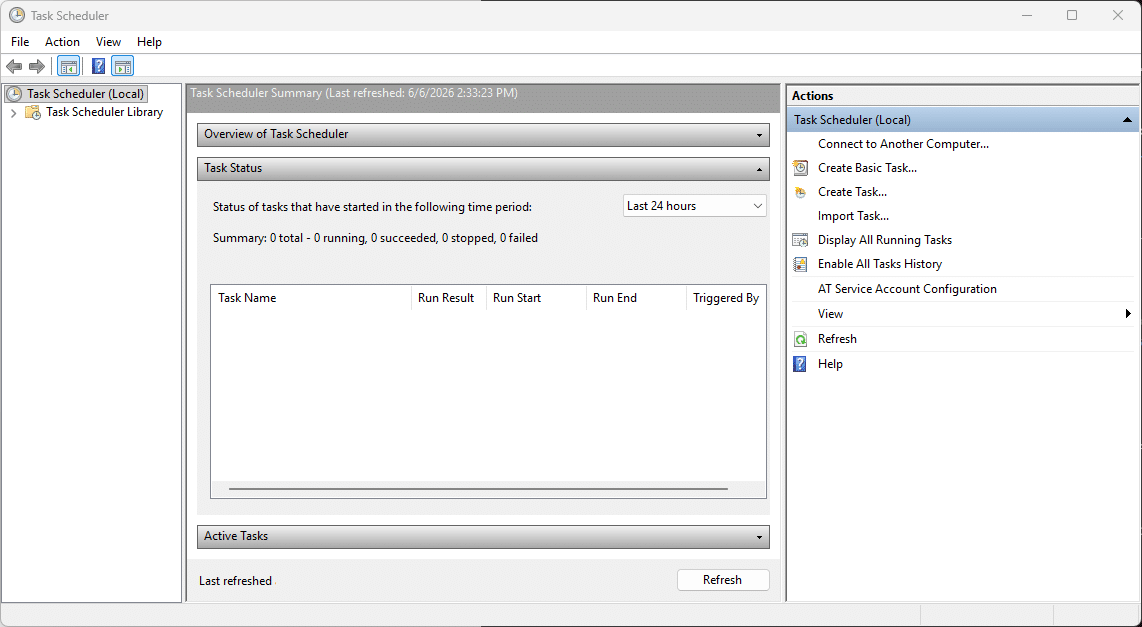The height and width of the screenshot is (627, 1142).
Task: Click the Task Name column header
Action: pyautogui.click(x=311, y=298)
